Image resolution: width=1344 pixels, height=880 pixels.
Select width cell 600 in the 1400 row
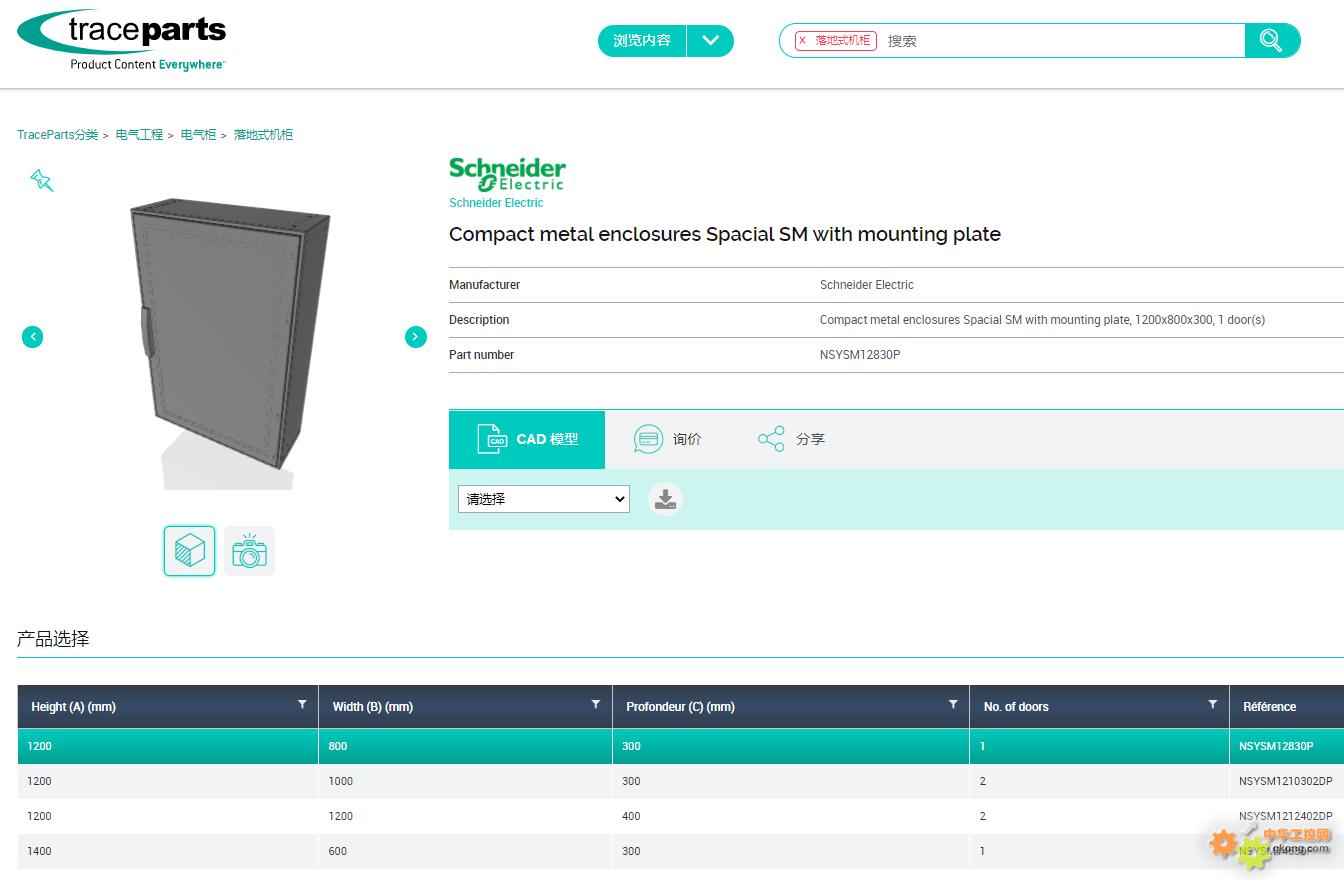tap(465, 851)
